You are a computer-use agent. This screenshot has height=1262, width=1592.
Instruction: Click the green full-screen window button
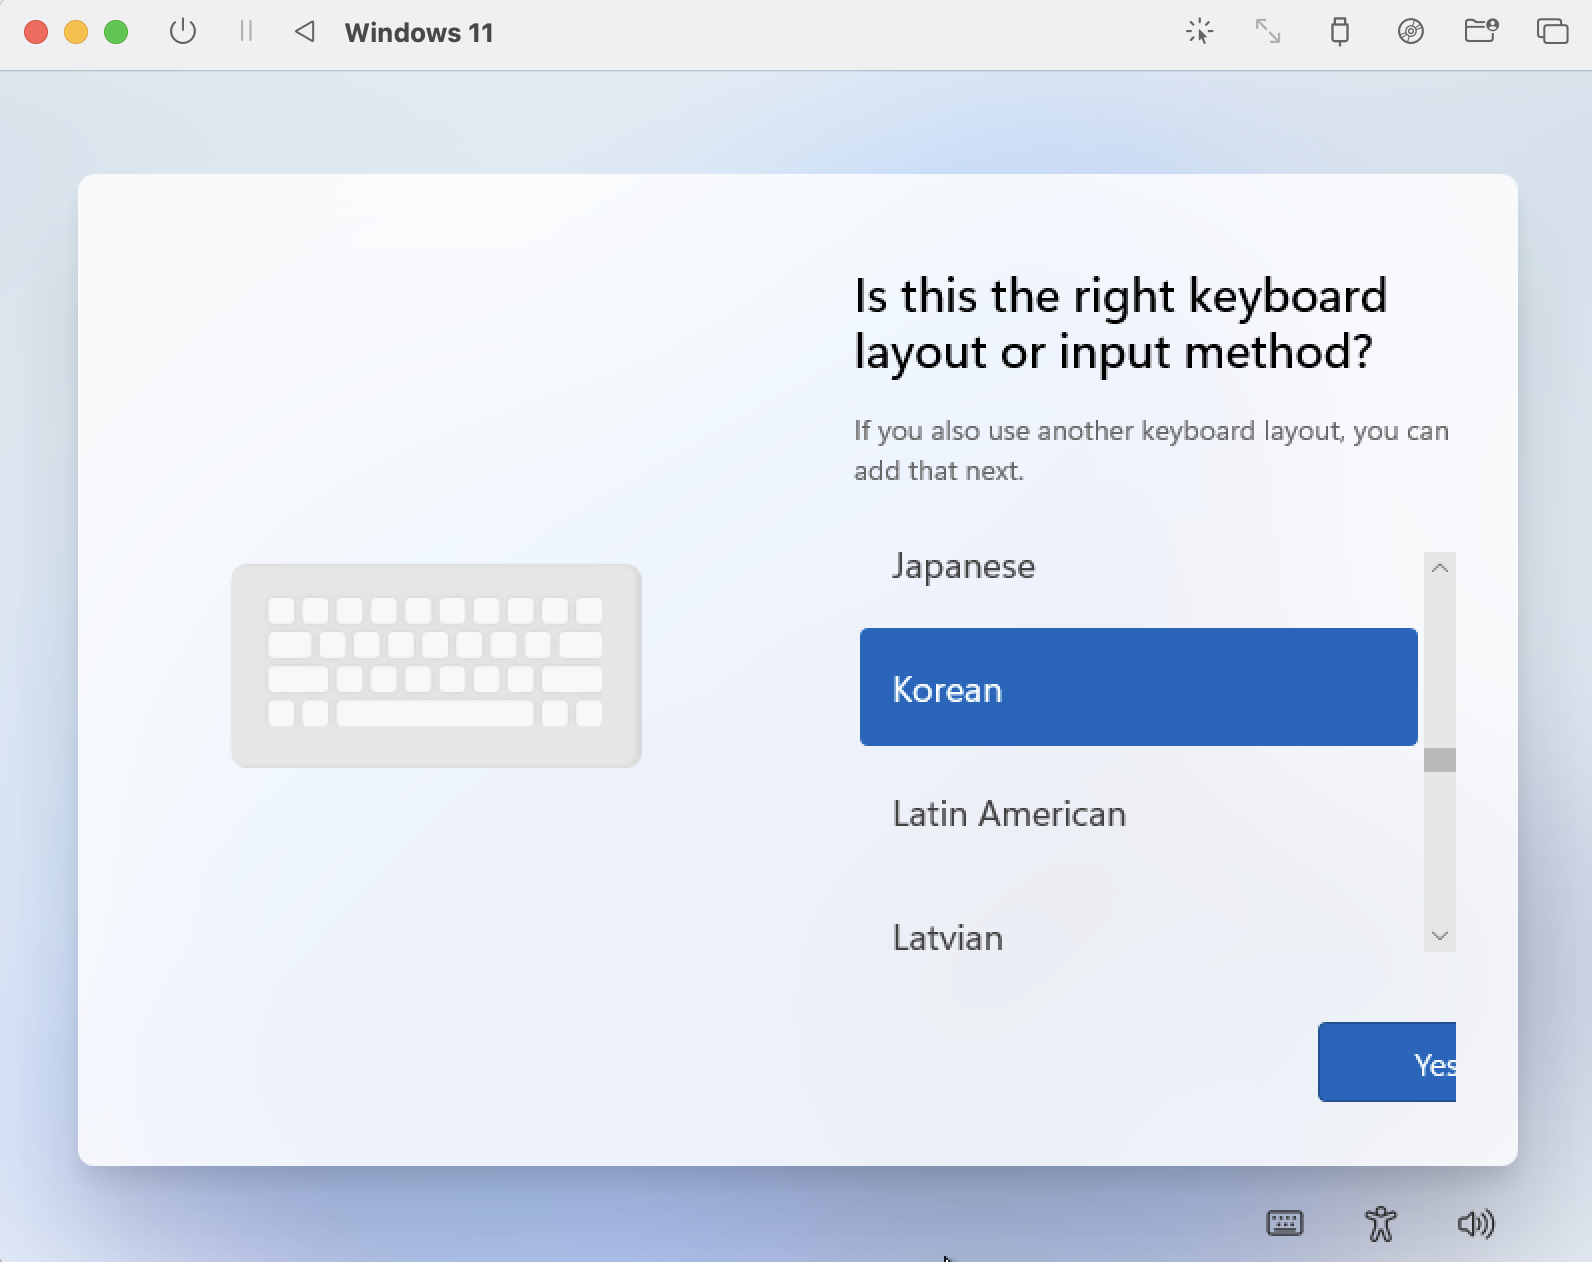[116, 32]
